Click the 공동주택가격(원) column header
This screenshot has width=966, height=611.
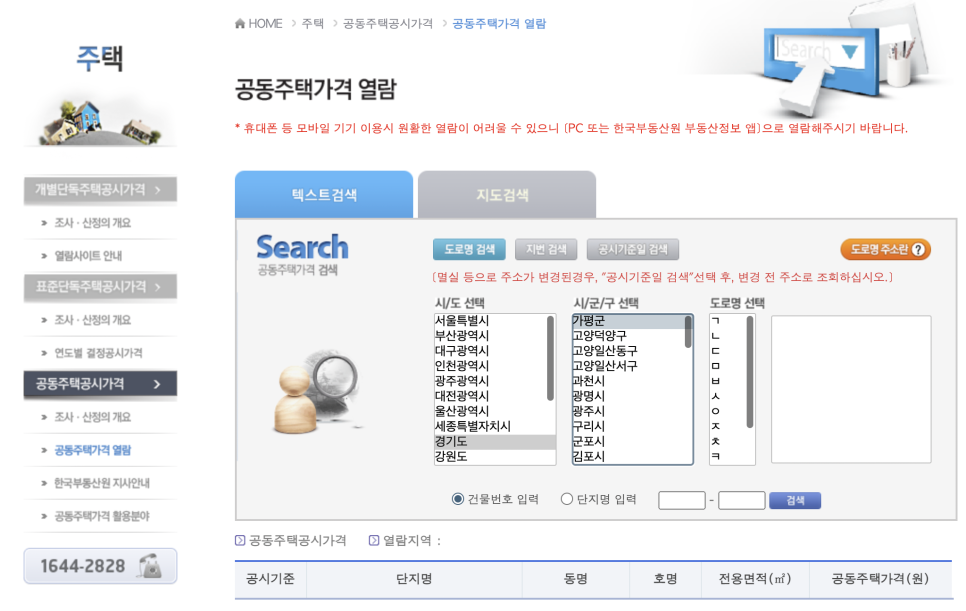tap(880, 579)
